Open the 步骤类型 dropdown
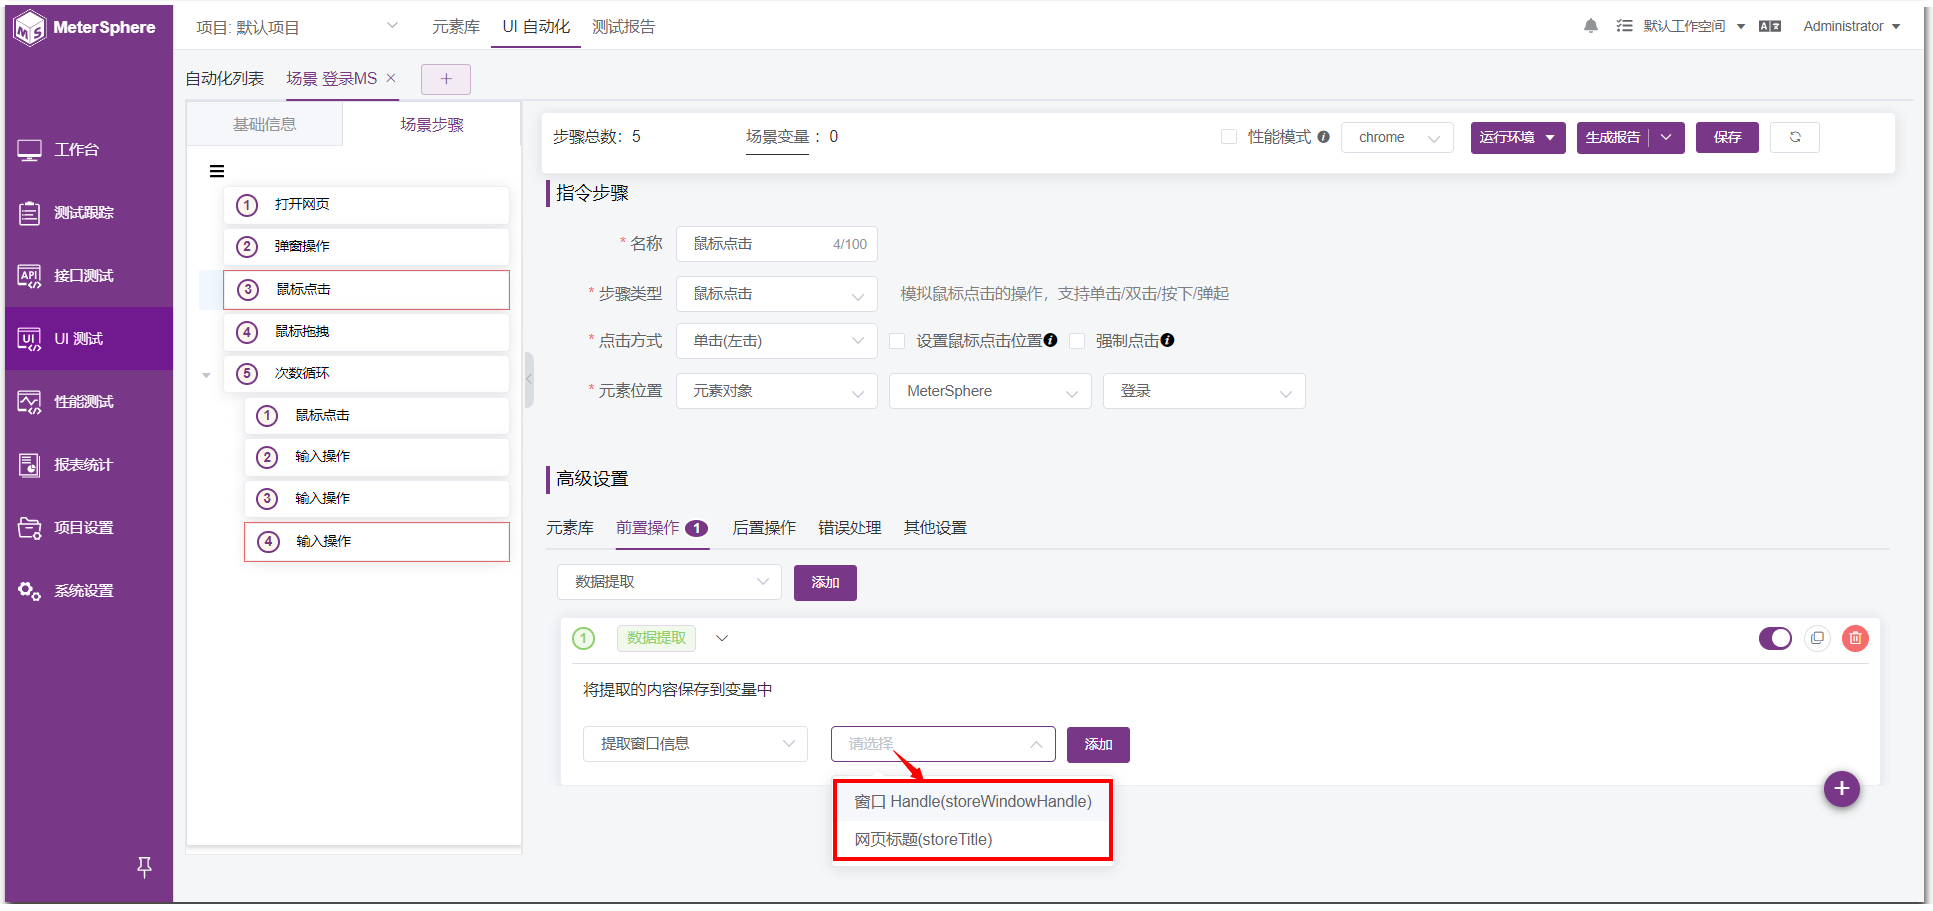Image resolution: width=1933 pixels, height=911 pixels. [x=777, y=294]
